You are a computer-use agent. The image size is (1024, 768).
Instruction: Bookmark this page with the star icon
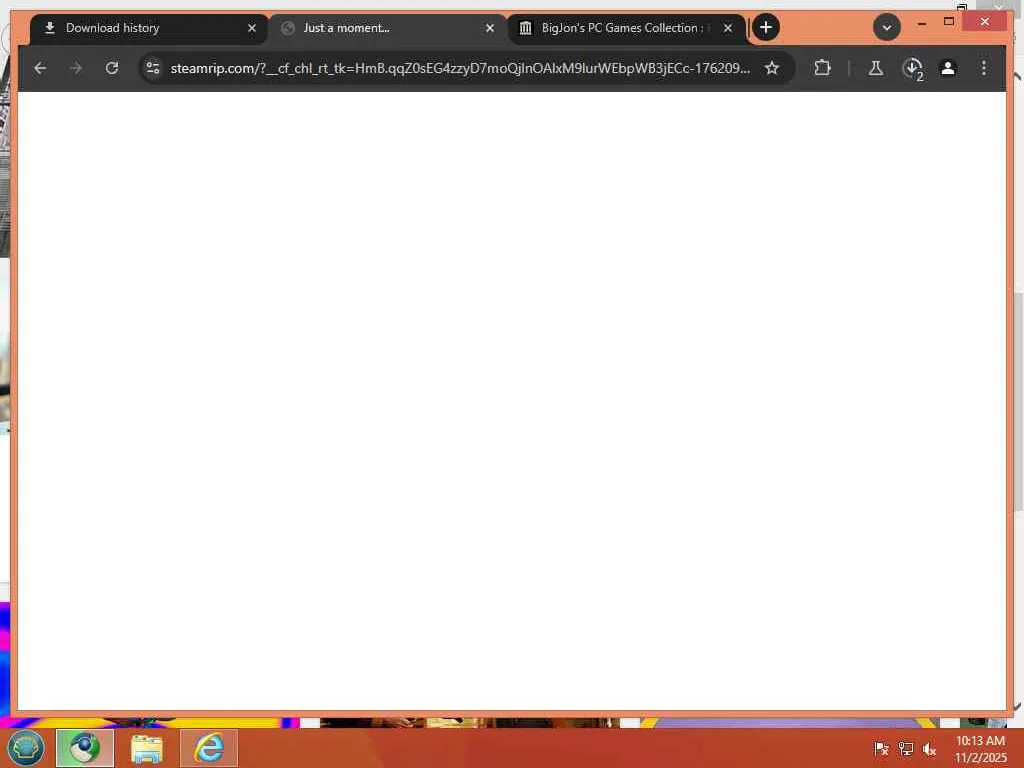772,68
